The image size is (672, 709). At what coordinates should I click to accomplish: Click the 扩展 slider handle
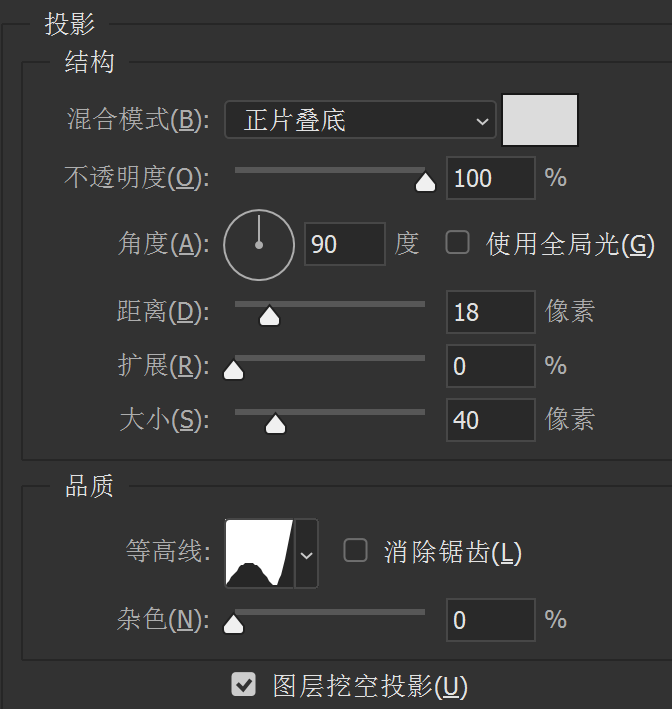click(x=234, y=370)
